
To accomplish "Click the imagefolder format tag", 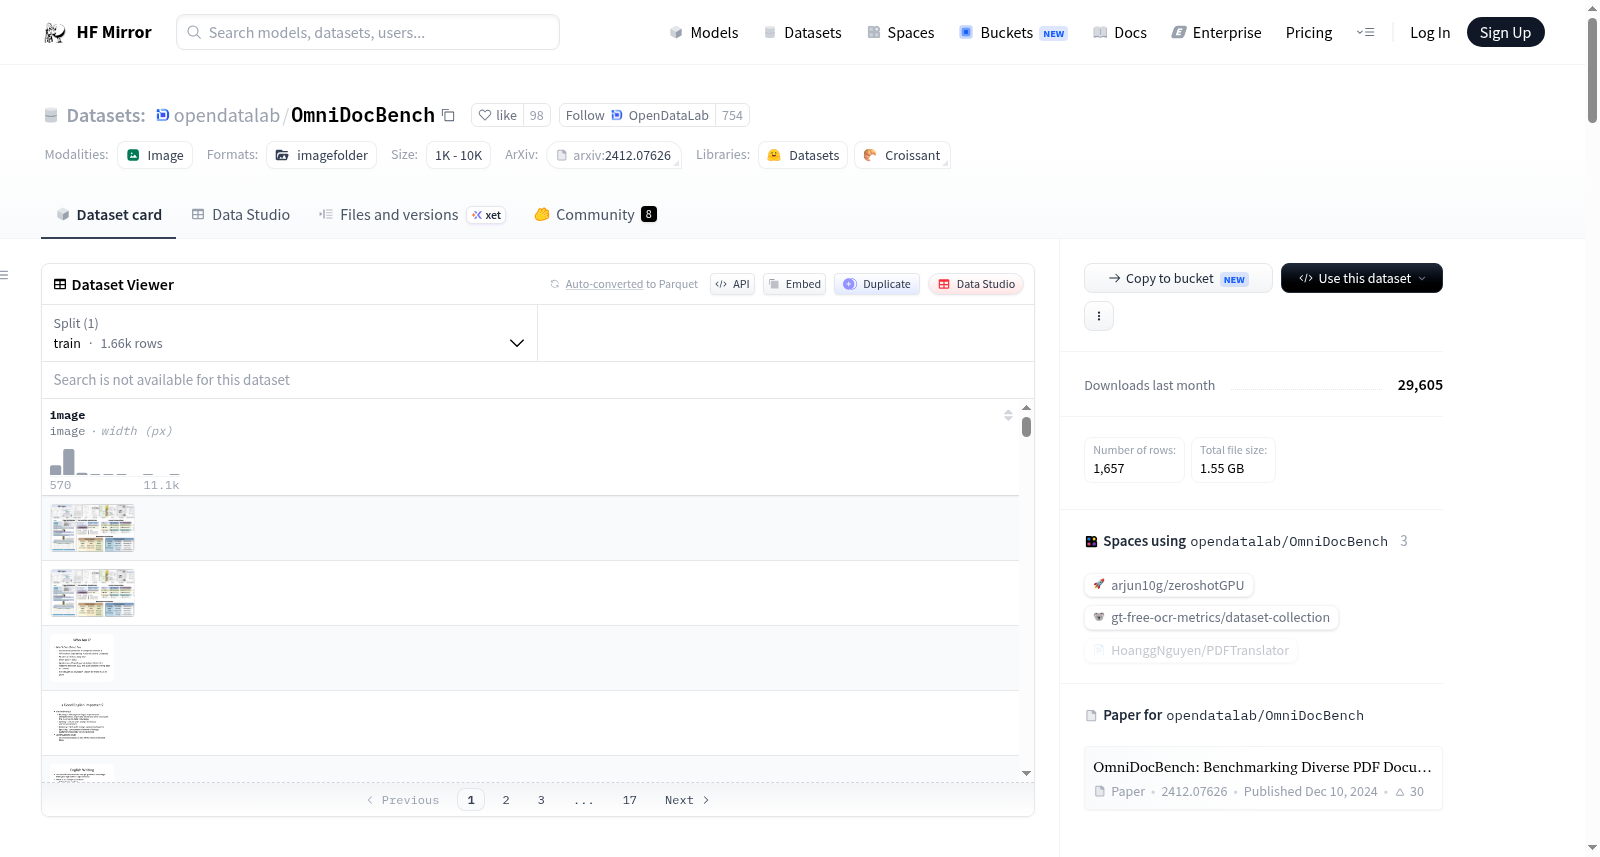I will 321,156.
